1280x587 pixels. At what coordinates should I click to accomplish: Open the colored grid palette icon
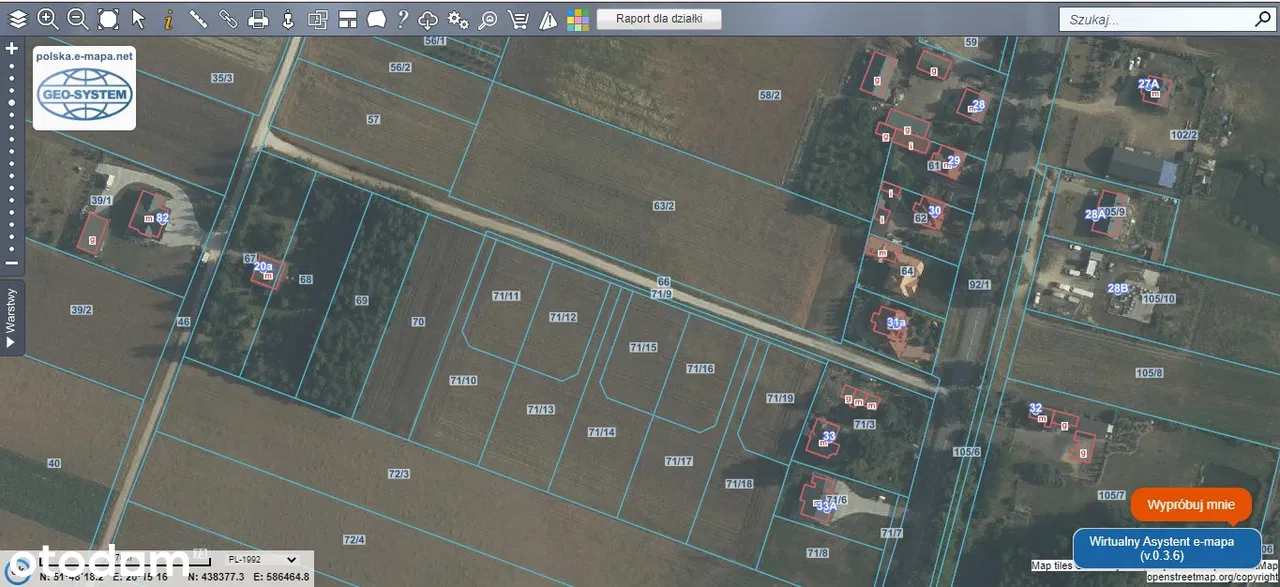(x=577, y=18)
